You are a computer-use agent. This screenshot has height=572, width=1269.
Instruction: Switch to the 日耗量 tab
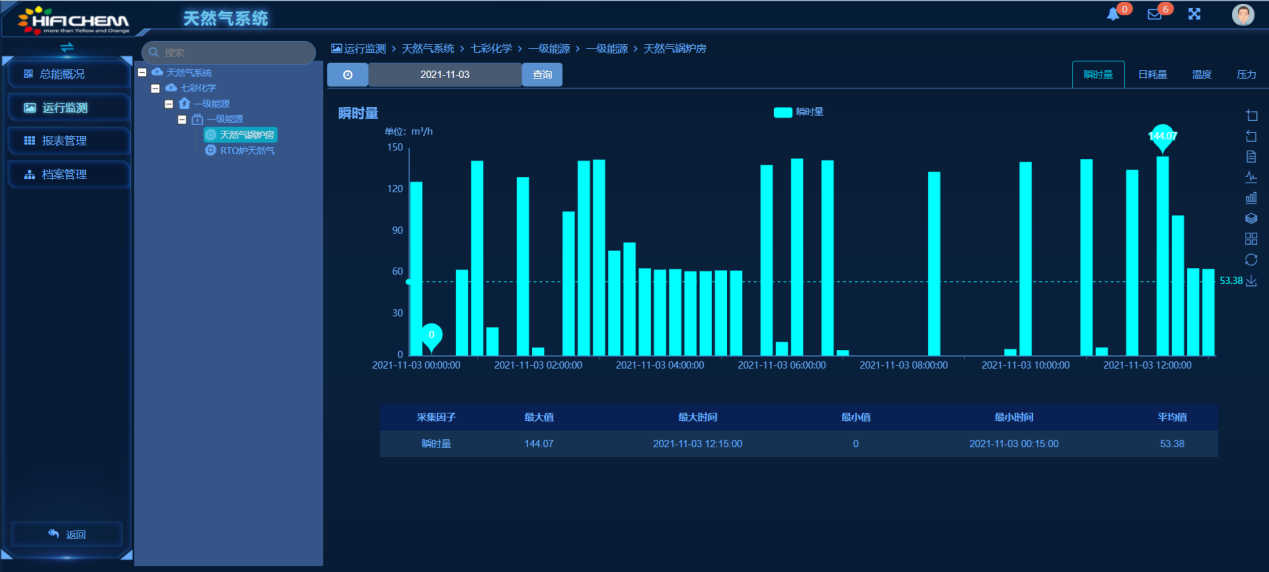[1152, 75]
